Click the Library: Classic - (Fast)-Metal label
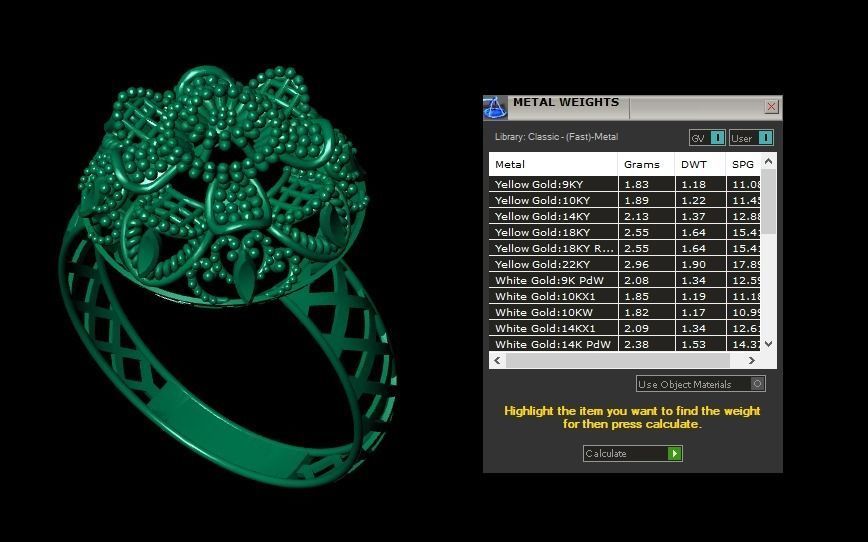The width and height of the screenshot is (868, 542). 556,137
